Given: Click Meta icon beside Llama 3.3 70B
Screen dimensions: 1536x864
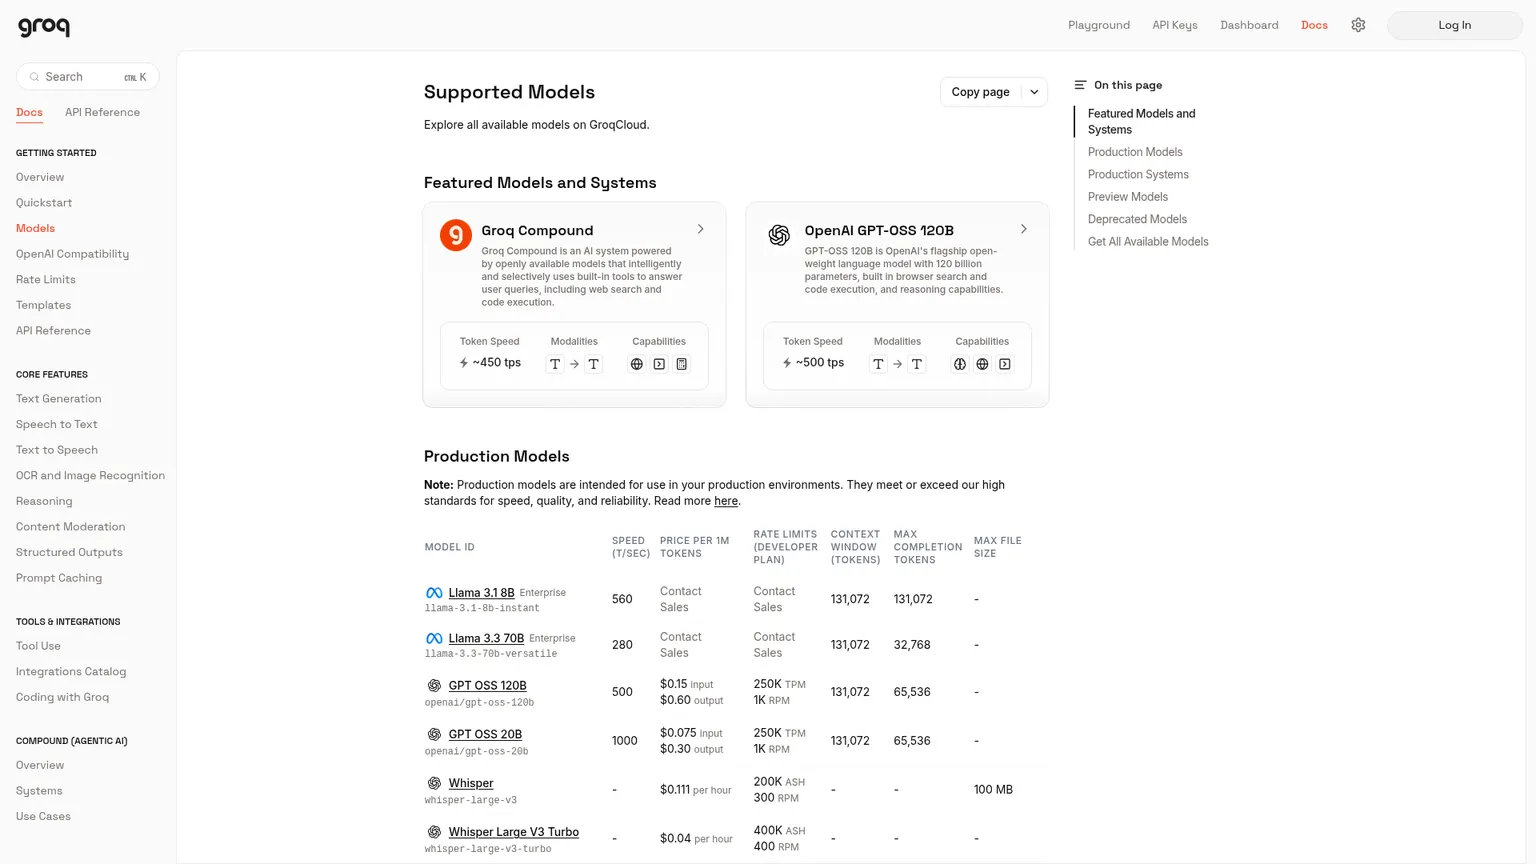Looking at the screenshot, I should (x=434, y=638).
